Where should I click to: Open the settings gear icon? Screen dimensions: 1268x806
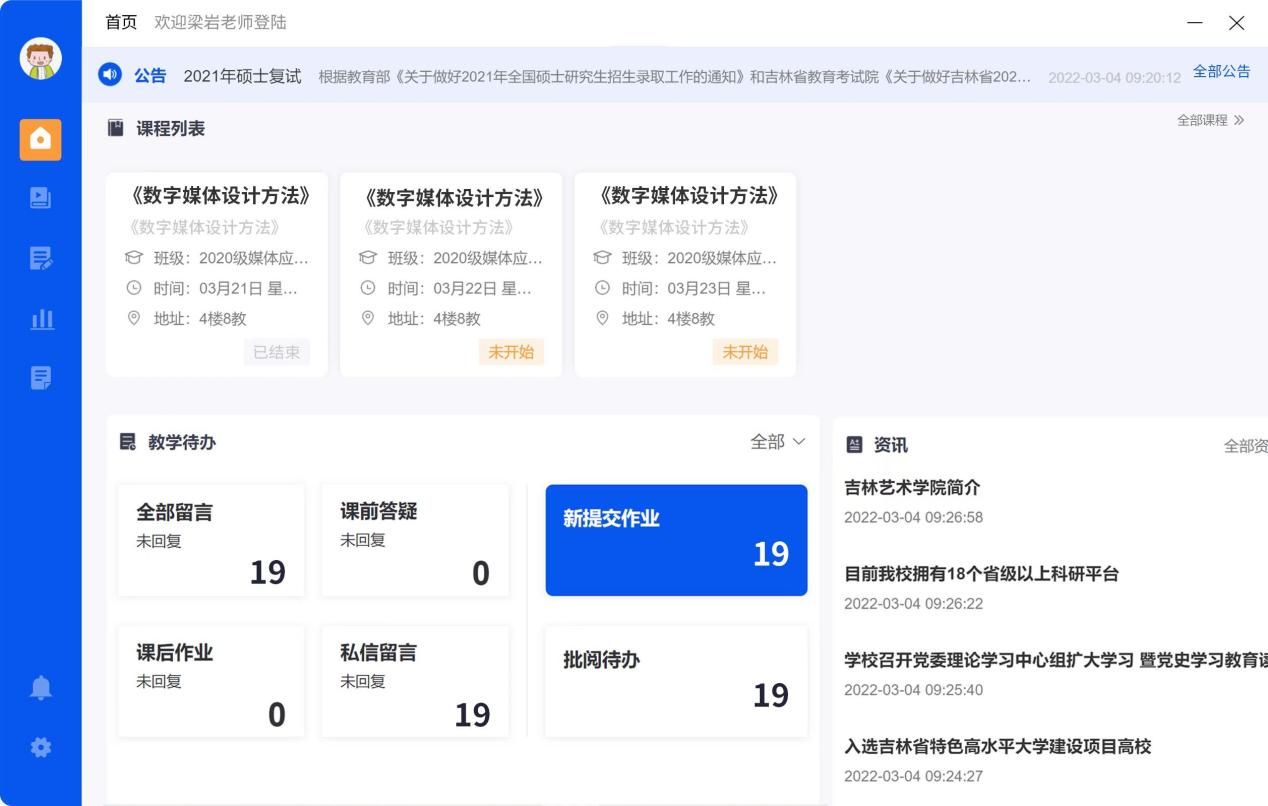pos(41,747)
